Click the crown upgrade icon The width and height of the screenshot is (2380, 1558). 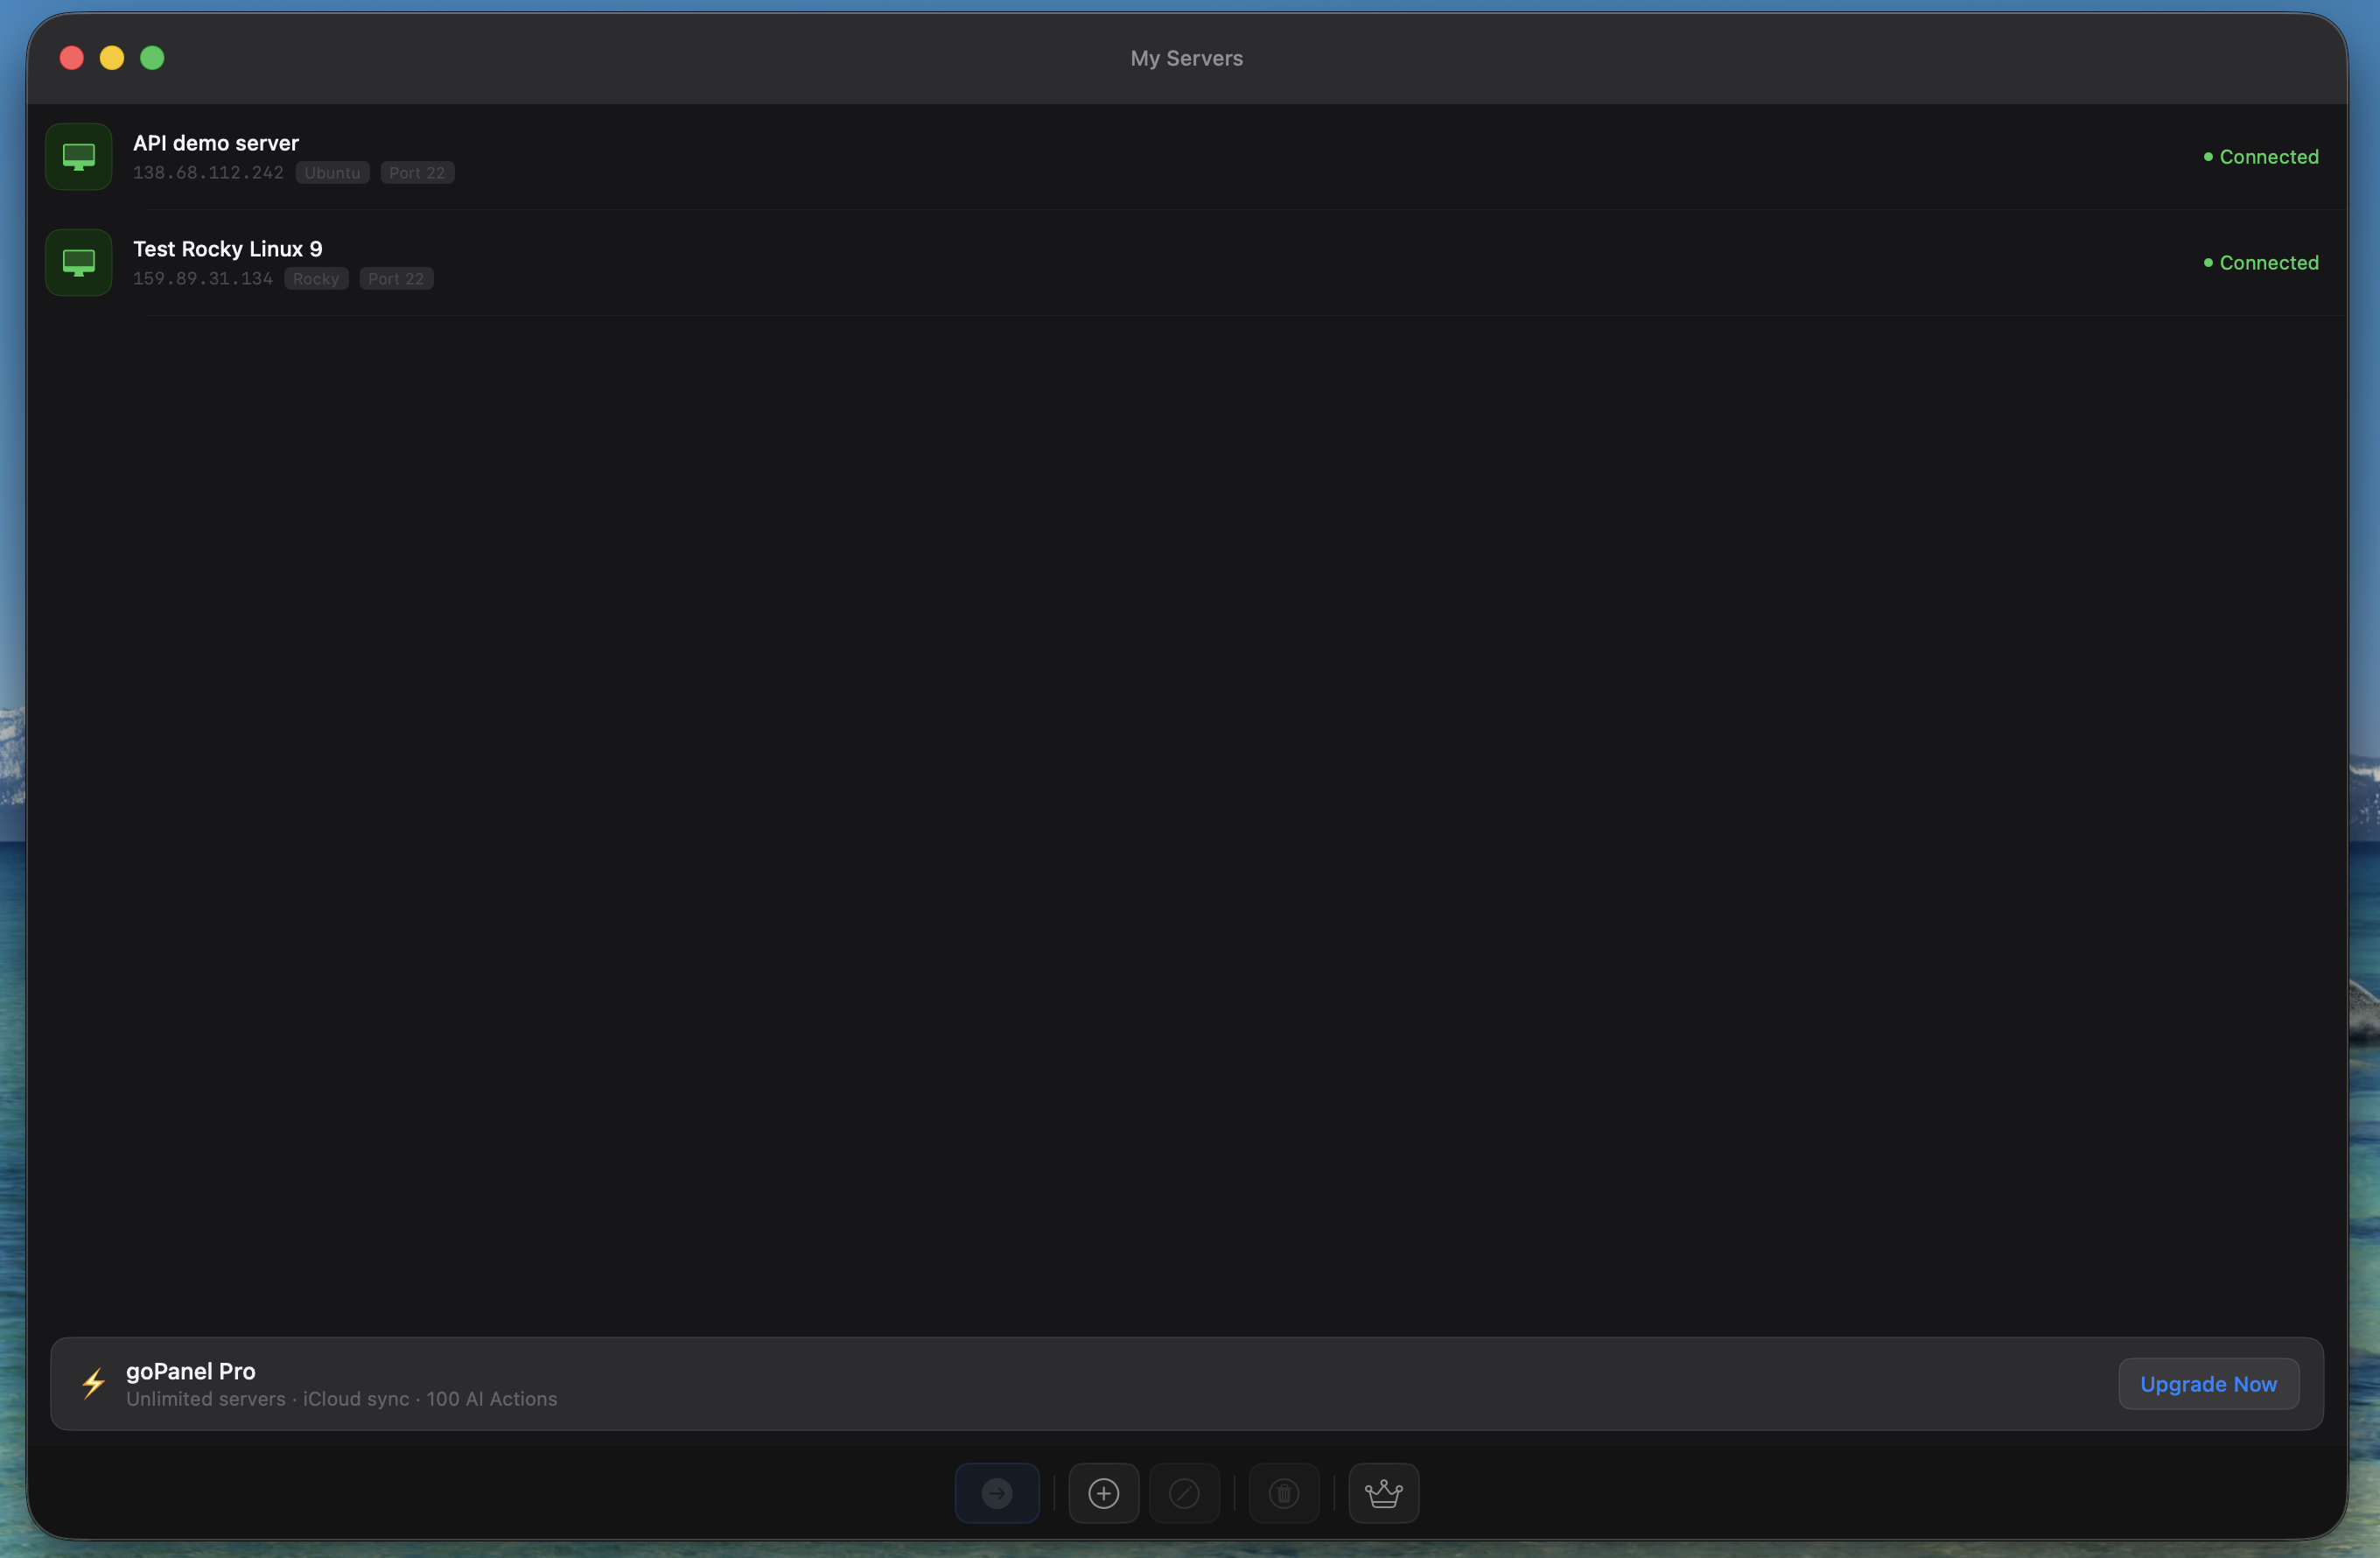coord(1383,1493)
